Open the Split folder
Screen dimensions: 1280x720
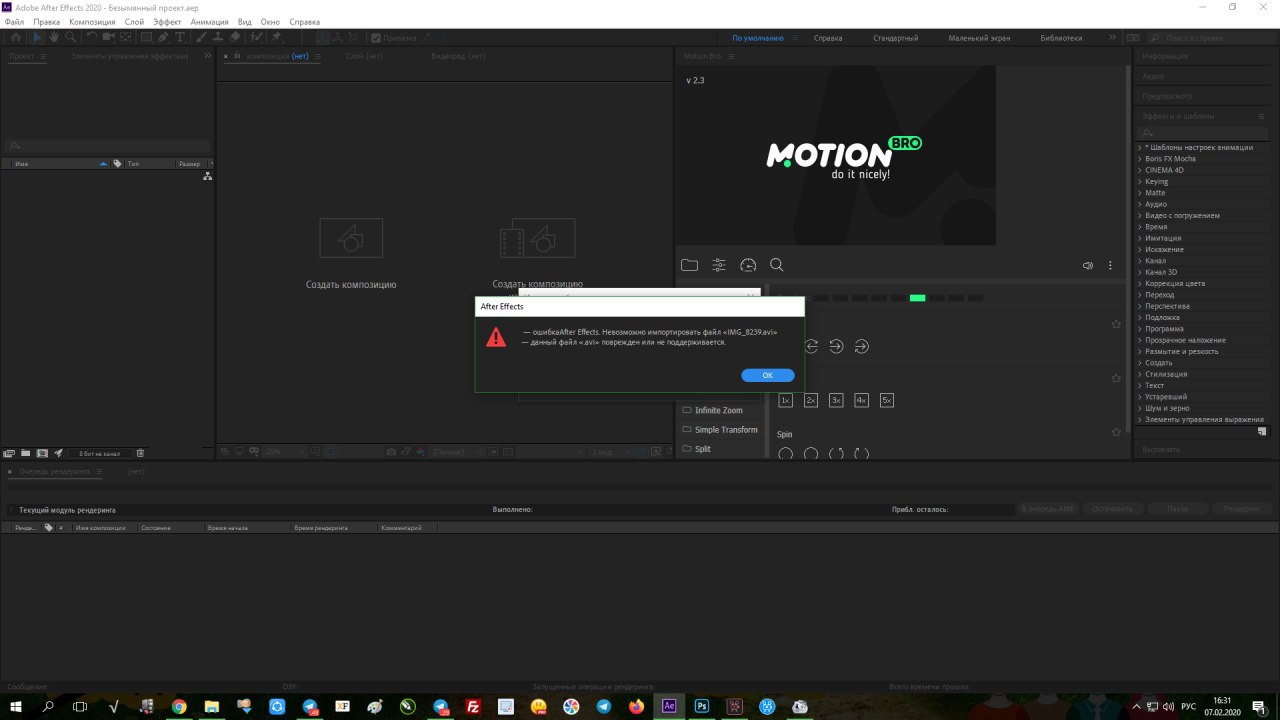[696, 449]
